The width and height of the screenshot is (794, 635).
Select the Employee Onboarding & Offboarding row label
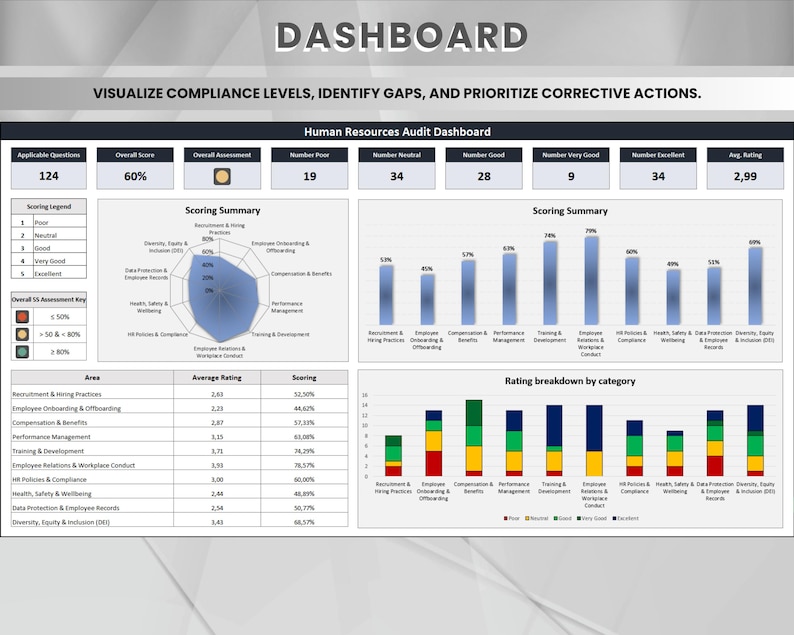pyautogui.click(x=66, y=408)
